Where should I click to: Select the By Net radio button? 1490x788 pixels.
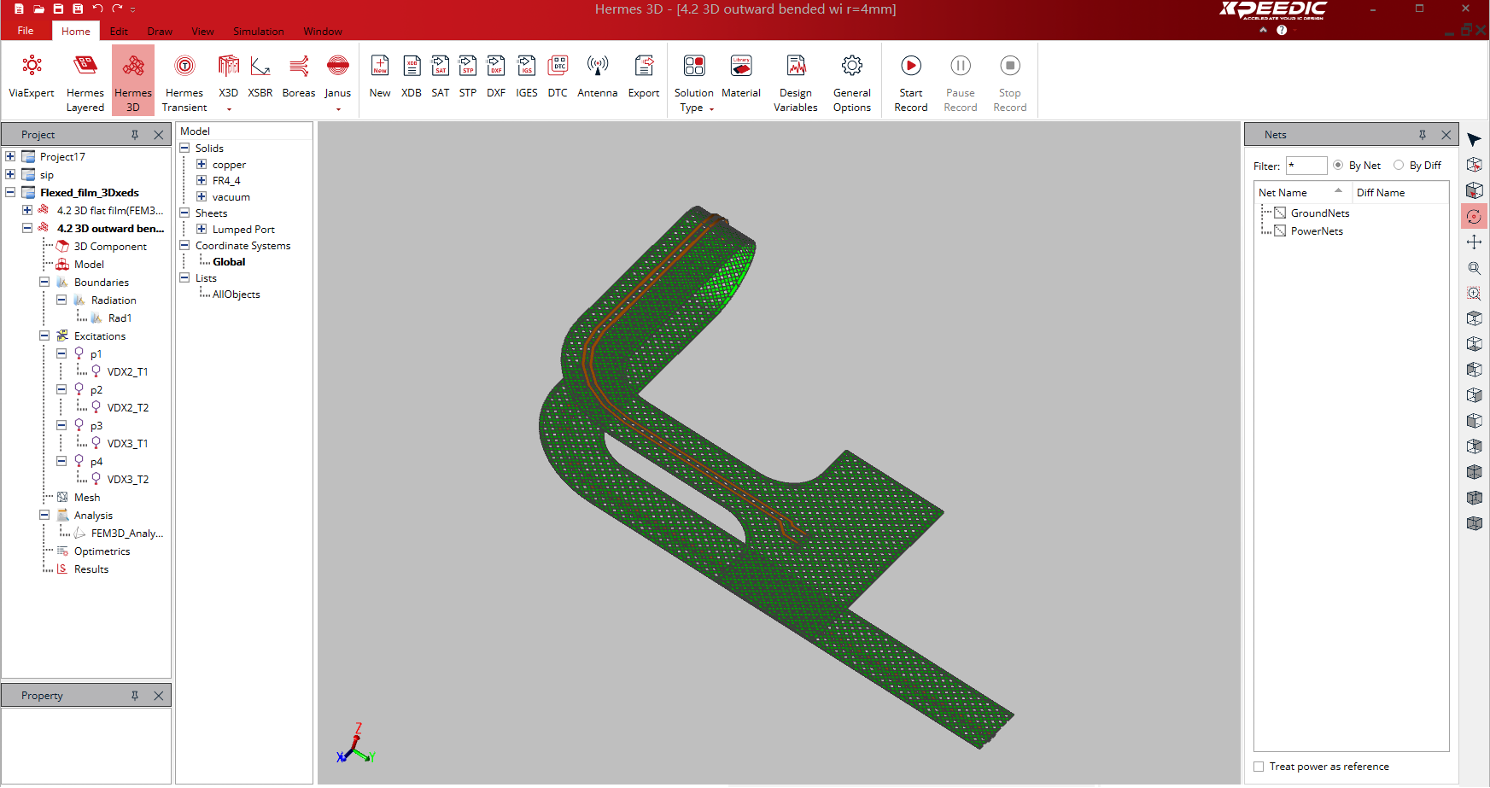(1338, 165)
